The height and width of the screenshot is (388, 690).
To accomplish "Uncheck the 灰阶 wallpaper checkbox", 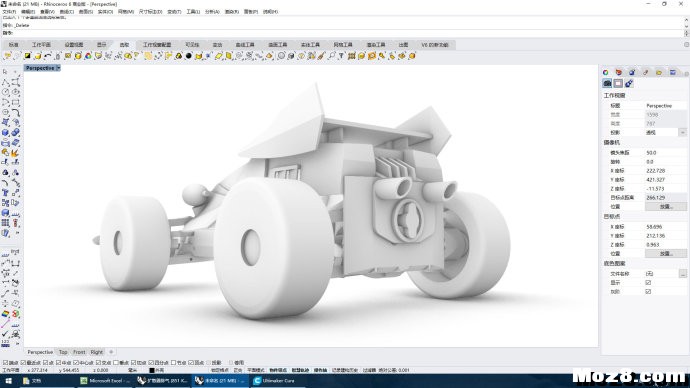I will click(x=648, y=292).
